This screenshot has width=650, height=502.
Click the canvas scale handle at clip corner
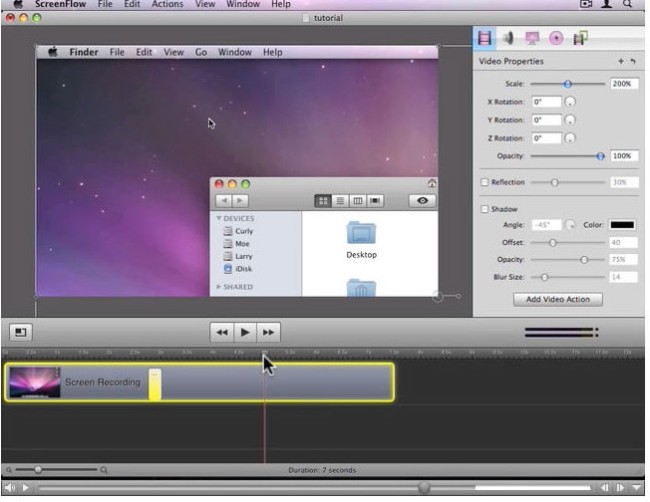tap(438, 296)
